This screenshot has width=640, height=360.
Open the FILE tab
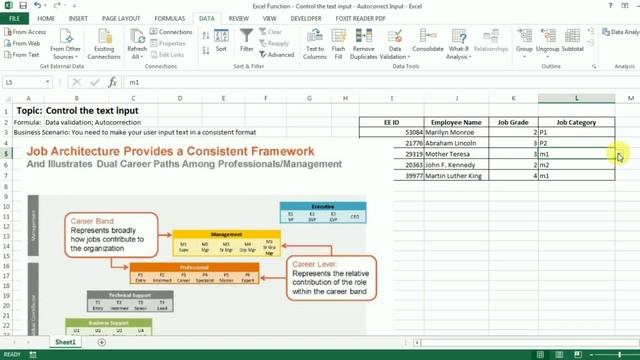[14, 18]
